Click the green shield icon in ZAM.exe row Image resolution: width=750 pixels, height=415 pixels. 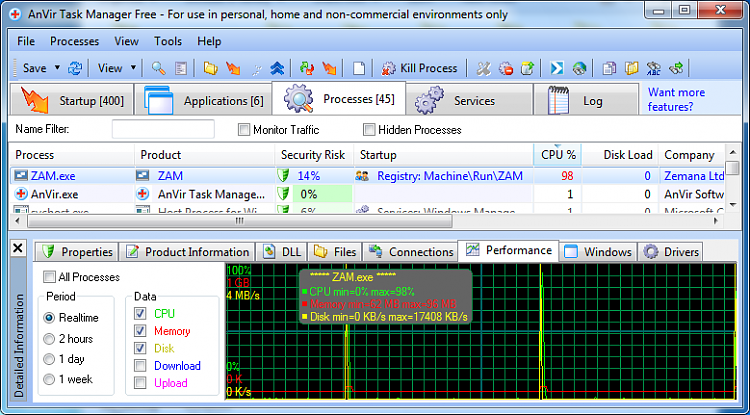[283, 175]
